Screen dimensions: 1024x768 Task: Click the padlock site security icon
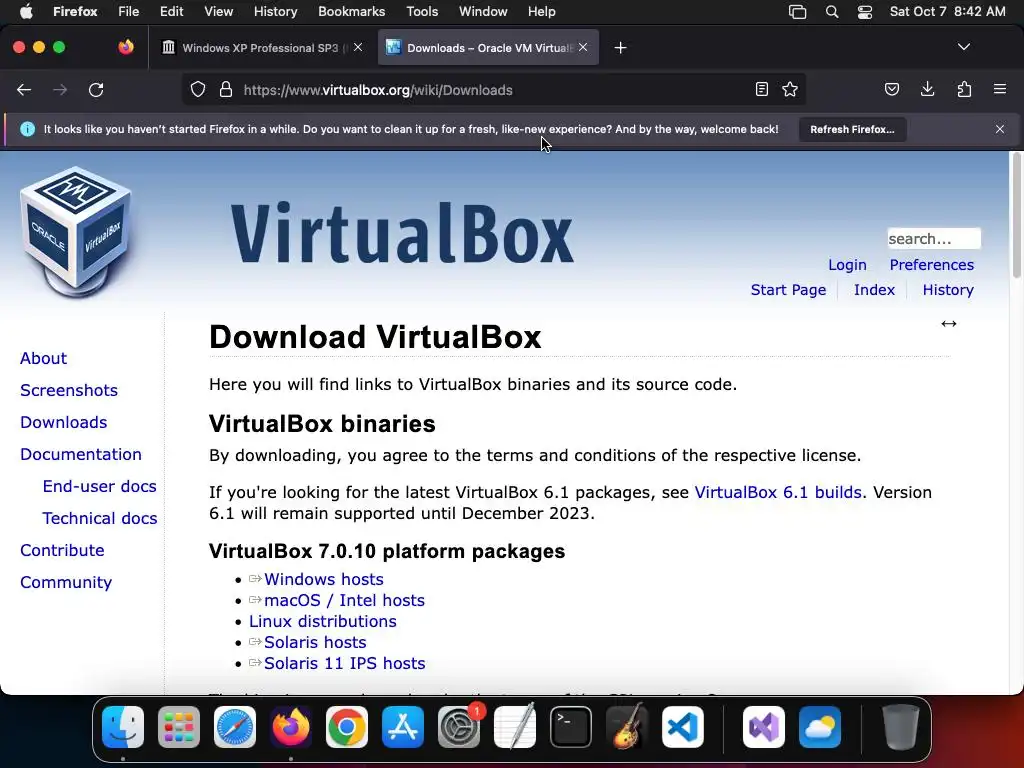point(226,89)
